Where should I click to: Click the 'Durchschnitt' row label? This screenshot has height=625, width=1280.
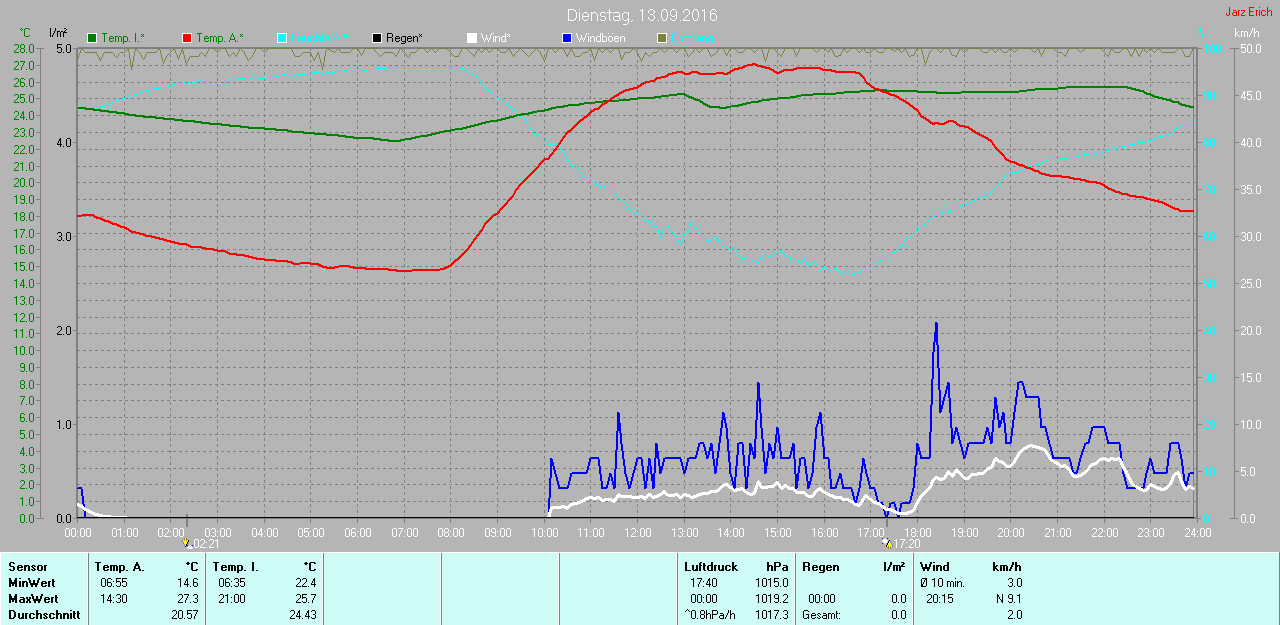(x=44, y=615)
